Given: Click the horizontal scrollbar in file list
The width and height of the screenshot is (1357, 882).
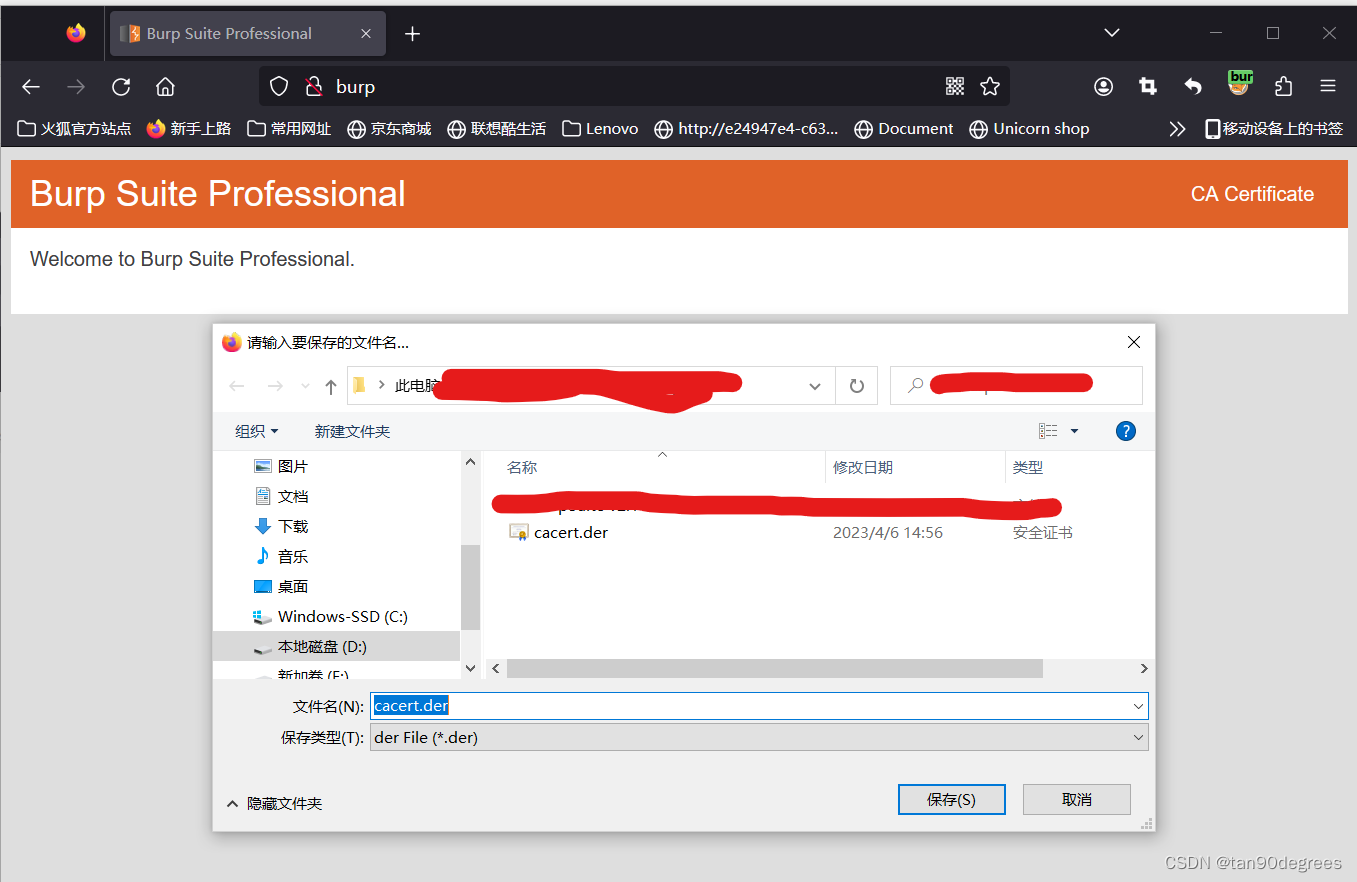Looking at the screenshot, I should coord(775,668).
